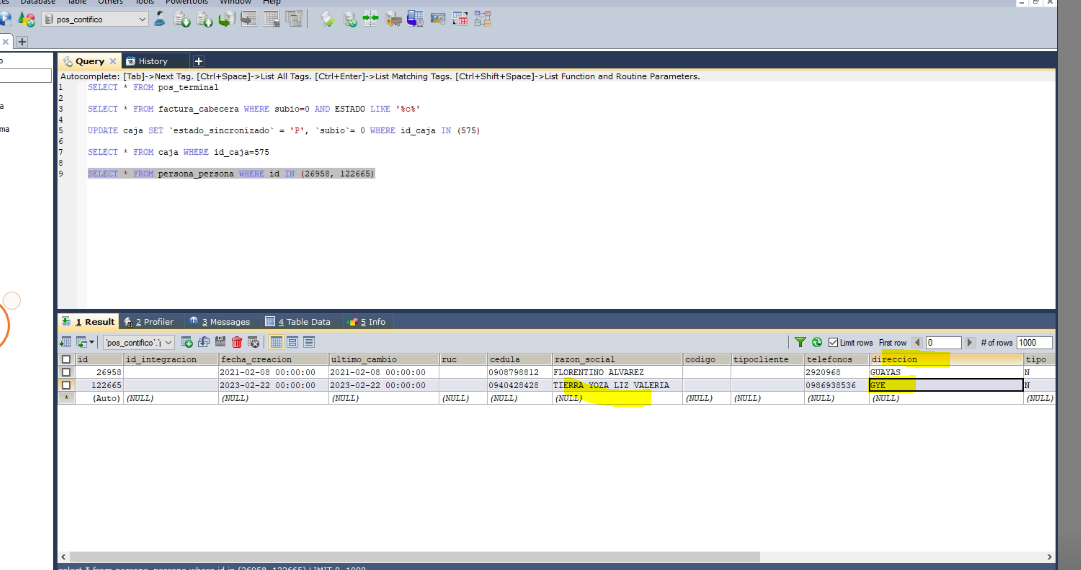This screenshot has height=570, width=1081.
Task: Switch to text view mode
Action: (309, 342)
